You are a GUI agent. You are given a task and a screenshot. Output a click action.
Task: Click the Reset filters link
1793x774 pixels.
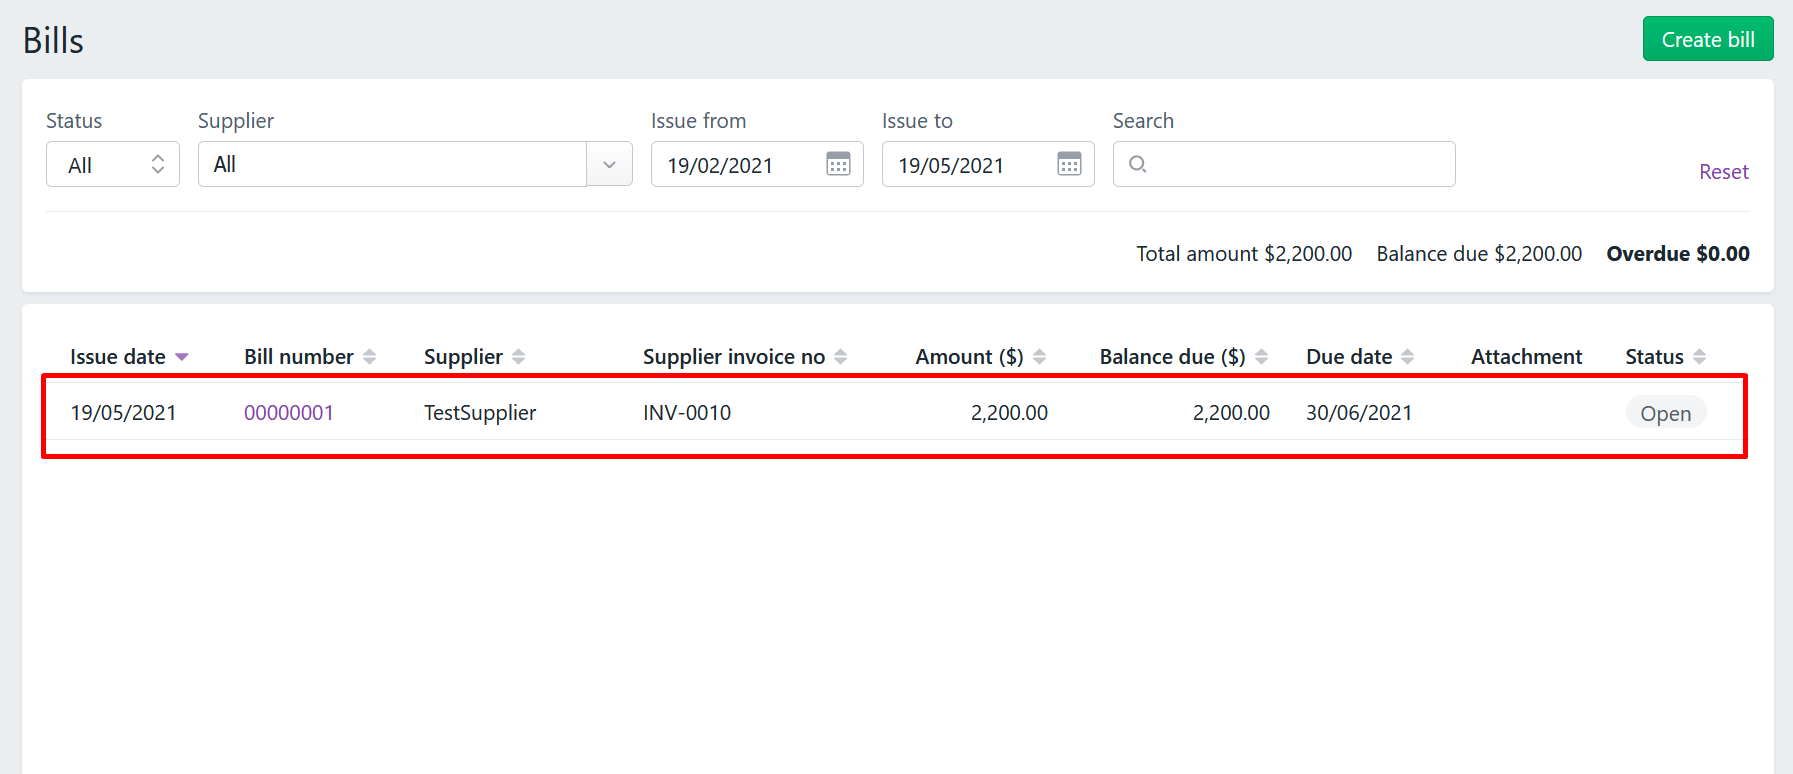1724,172
